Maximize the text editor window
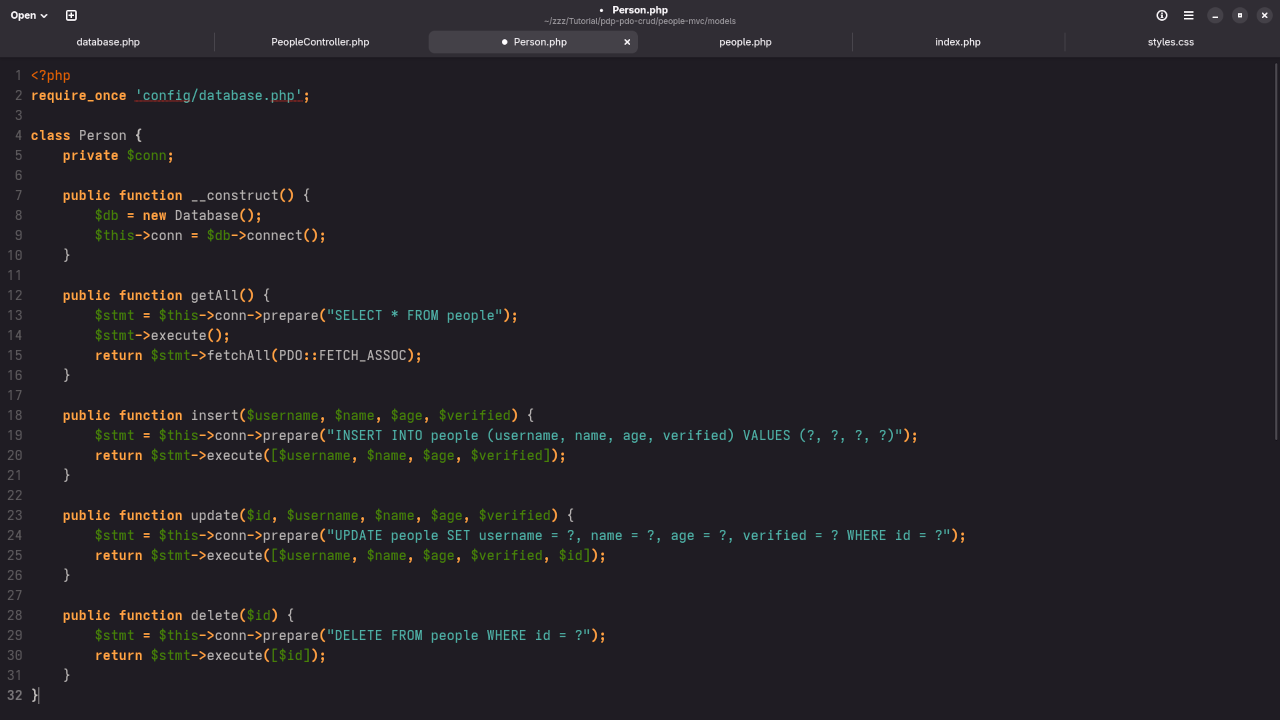Viewport: 1280px width, 720px height. (x=1240, y=15)
